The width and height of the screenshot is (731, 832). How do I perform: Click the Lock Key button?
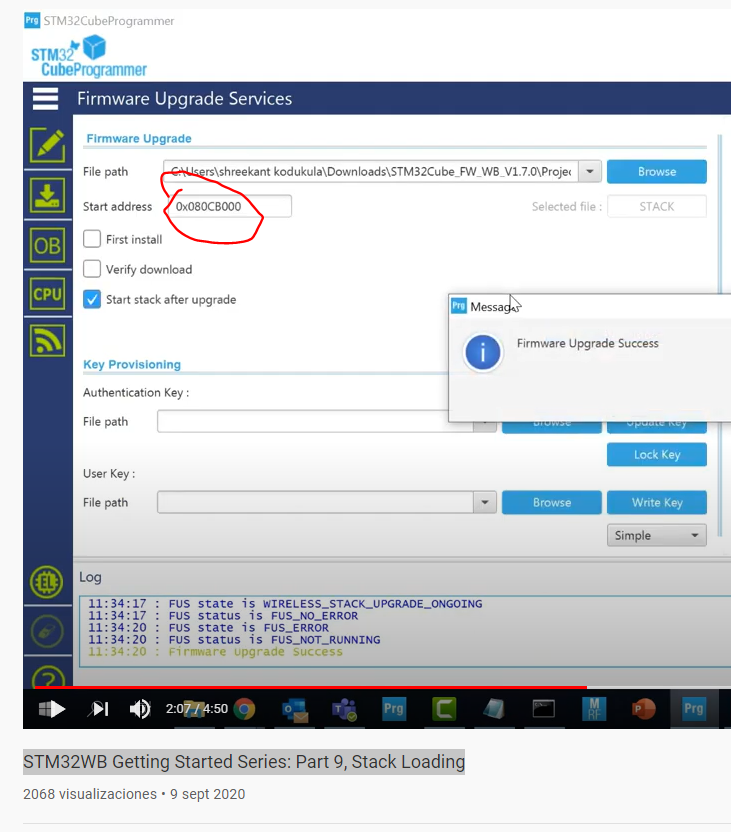[657, 455]
